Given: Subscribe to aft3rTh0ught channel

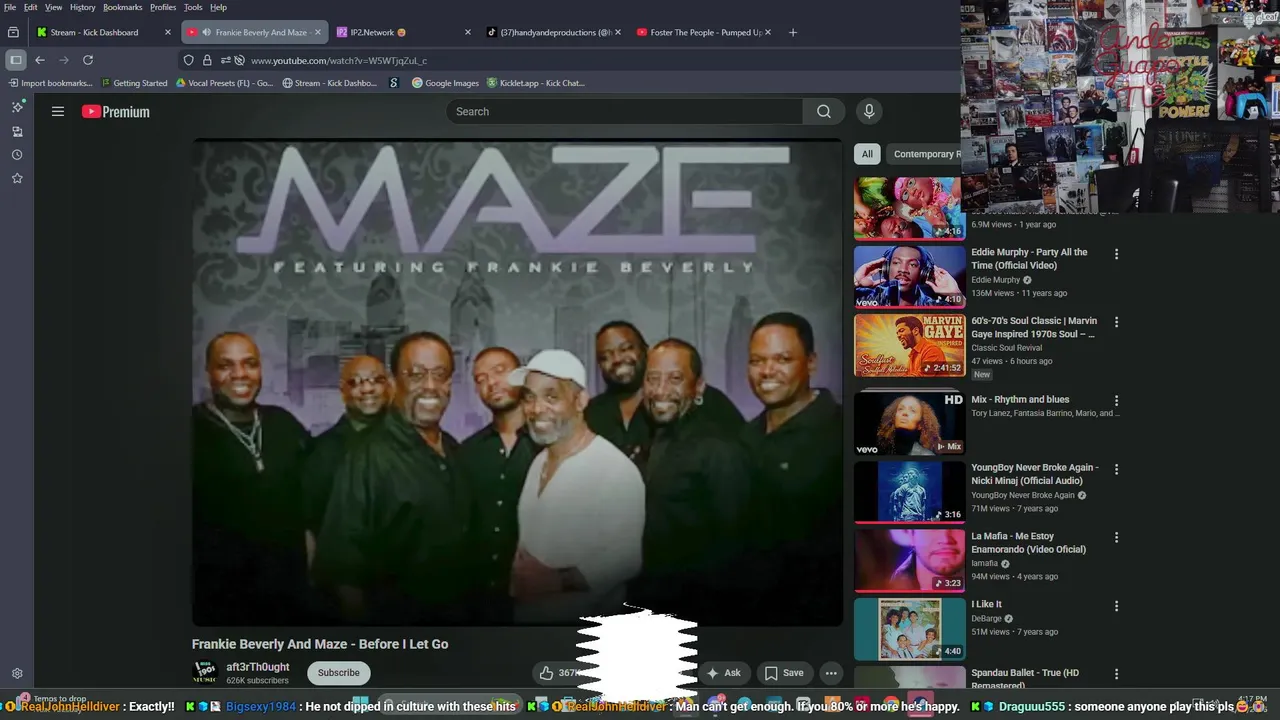Looking at the screenshot, I should coord(339,673).
